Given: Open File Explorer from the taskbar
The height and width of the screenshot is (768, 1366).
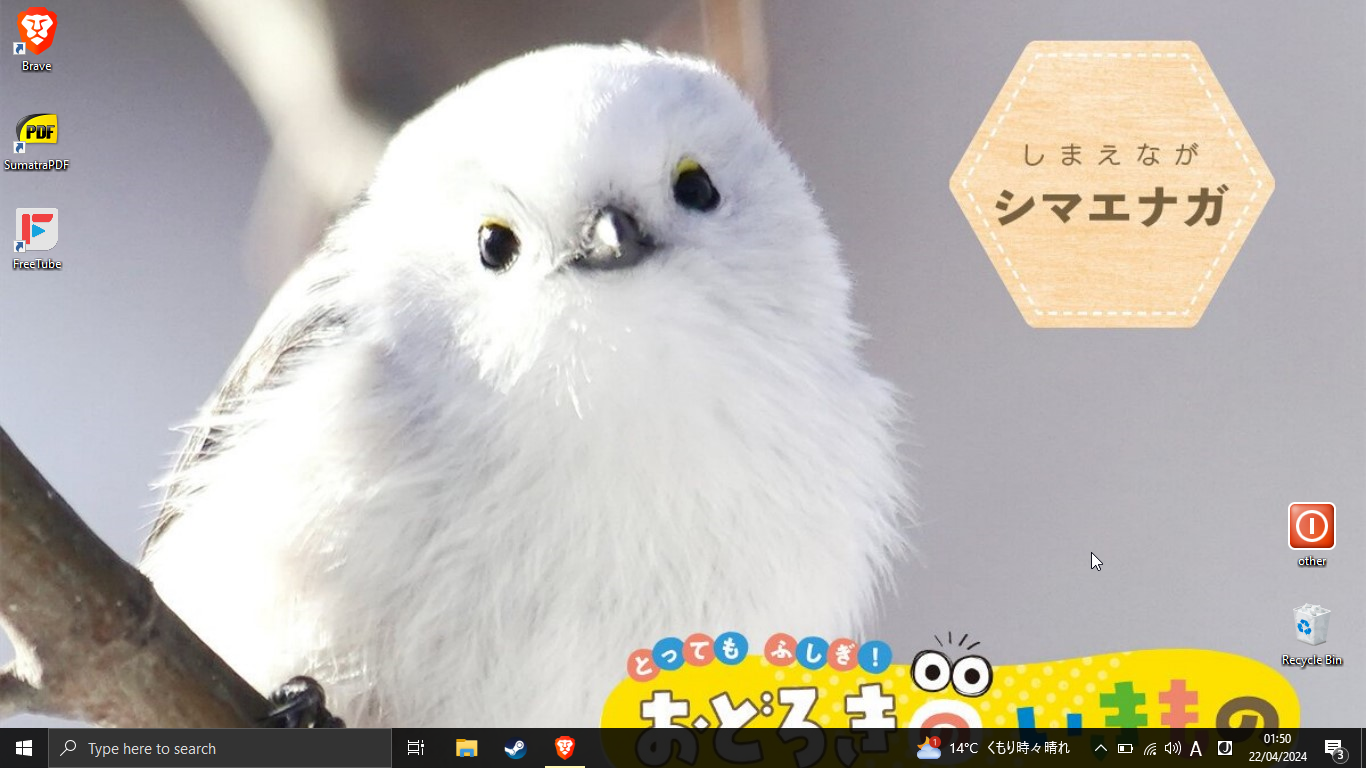Looking at the screenshot, I should (466, 748).
